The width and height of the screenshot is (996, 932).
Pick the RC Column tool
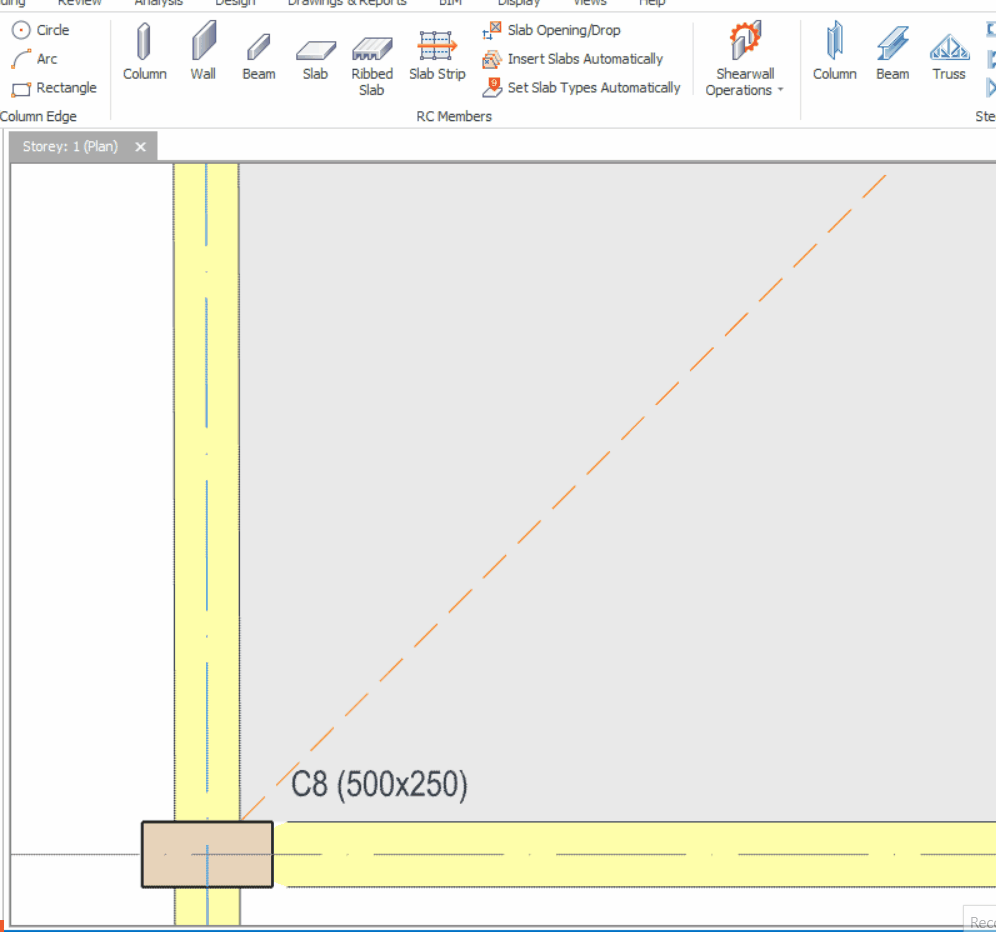pyautogui.click(x=145, y=54)
